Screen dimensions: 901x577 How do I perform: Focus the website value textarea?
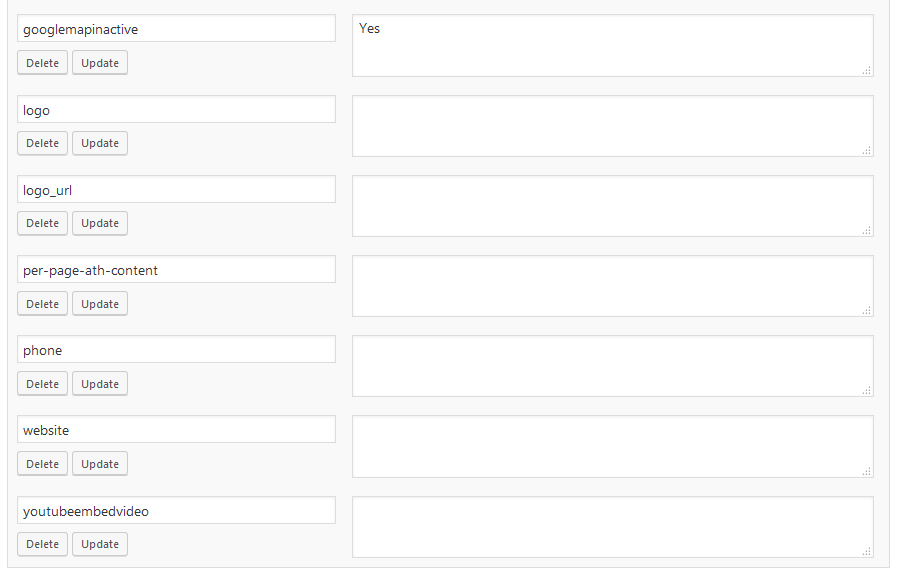point(612,446)
